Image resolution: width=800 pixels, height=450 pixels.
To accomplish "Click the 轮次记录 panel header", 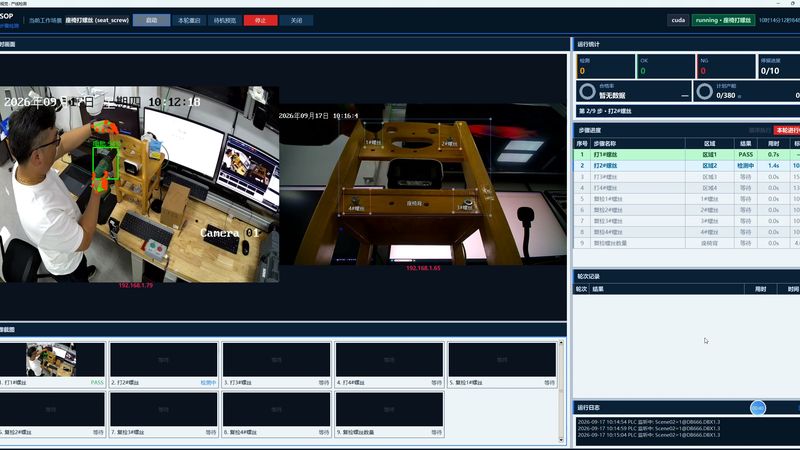I will (x=687, y=276).
